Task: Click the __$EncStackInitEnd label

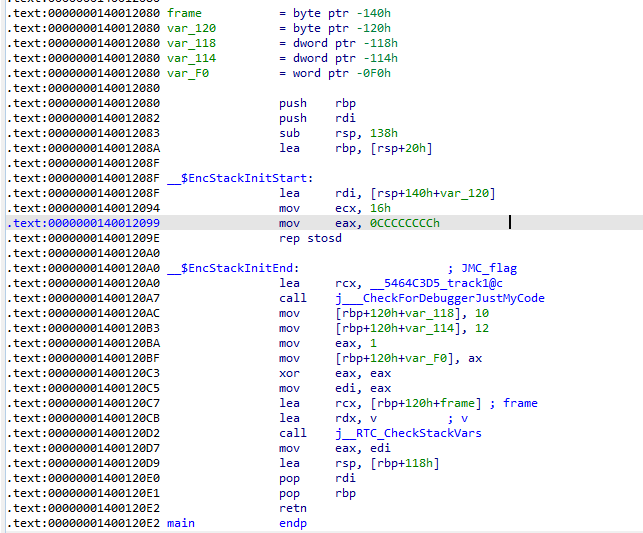Action: (x=225, y=268)
